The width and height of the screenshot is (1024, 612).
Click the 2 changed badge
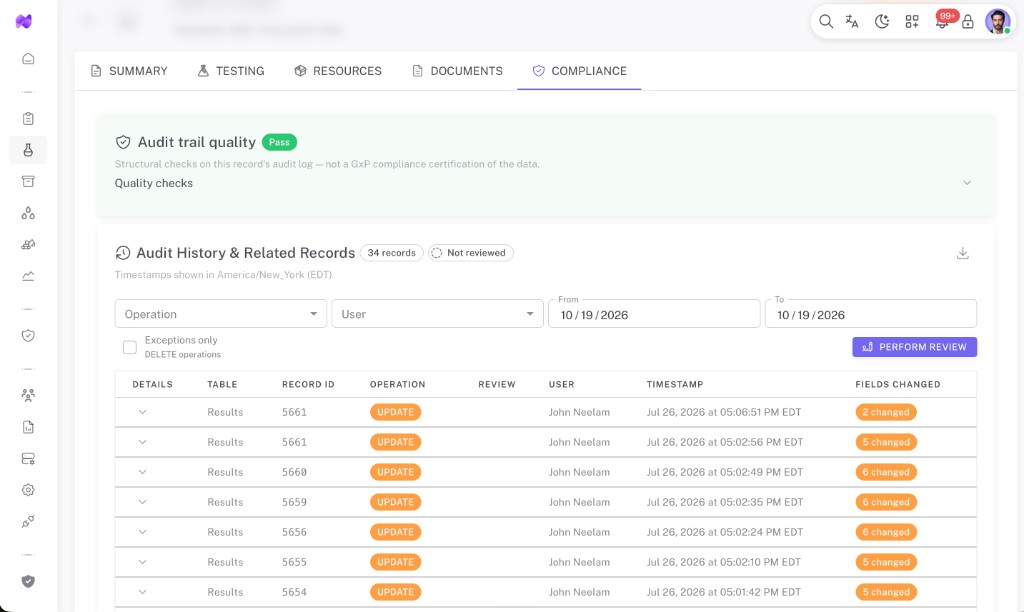coord(886,412)
